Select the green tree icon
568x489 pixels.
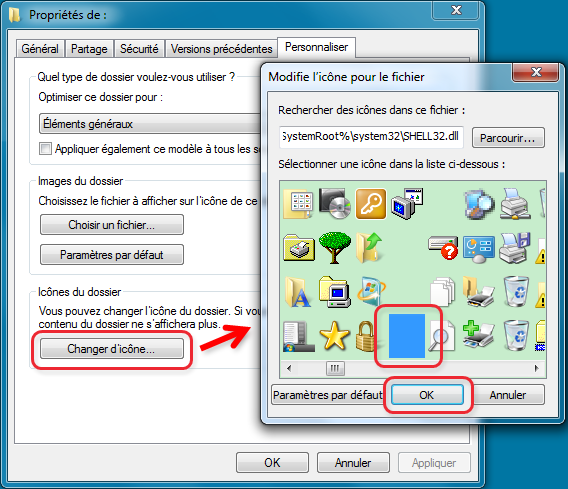click(x=335, y=248)
